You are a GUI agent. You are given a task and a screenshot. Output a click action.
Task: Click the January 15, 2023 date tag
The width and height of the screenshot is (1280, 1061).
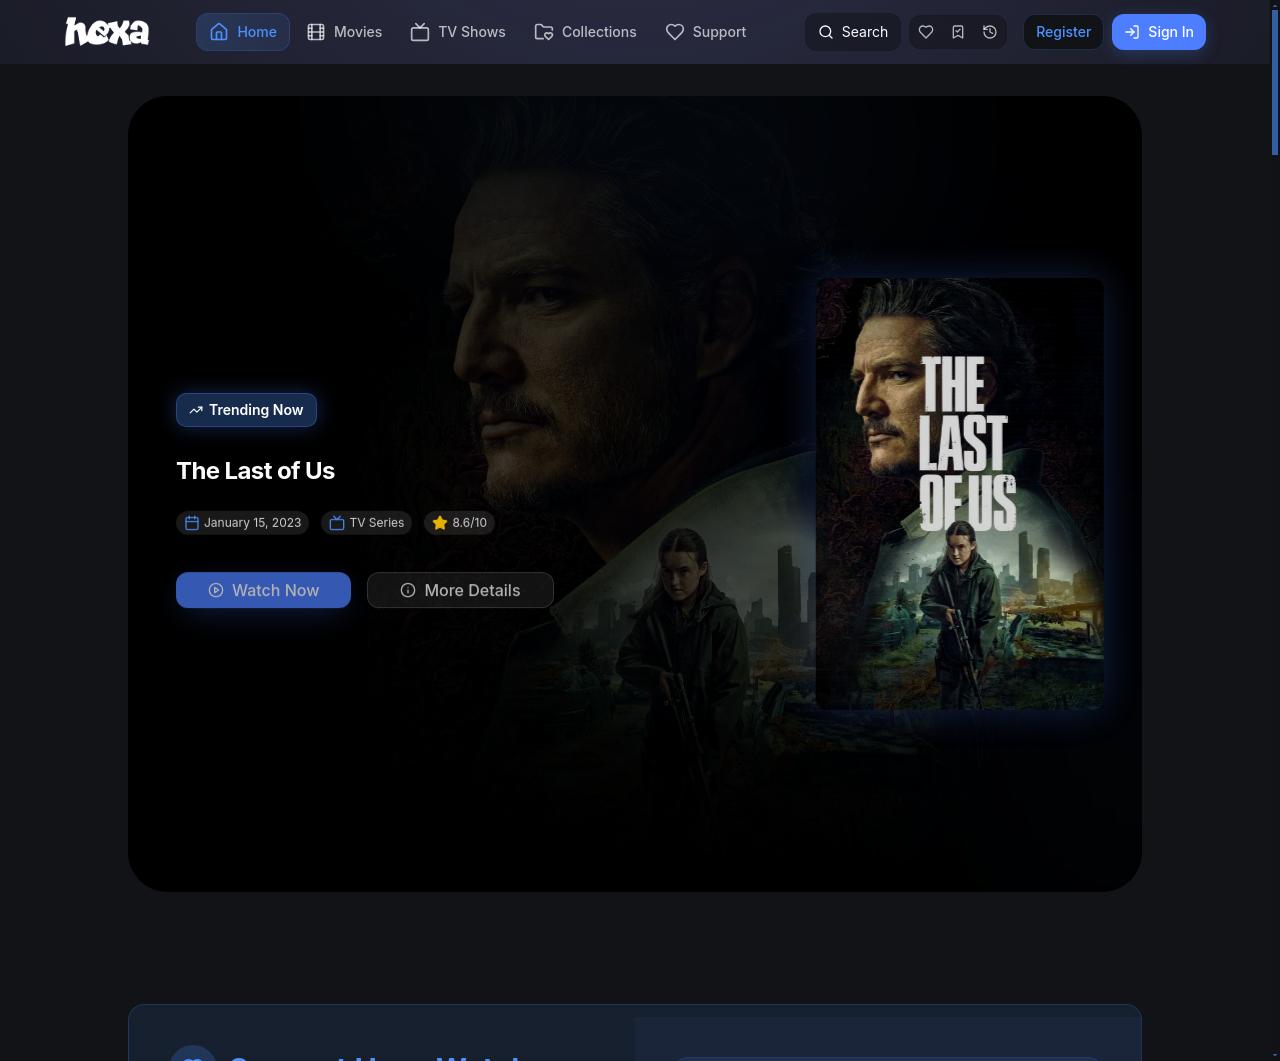[x=242, y=523]
